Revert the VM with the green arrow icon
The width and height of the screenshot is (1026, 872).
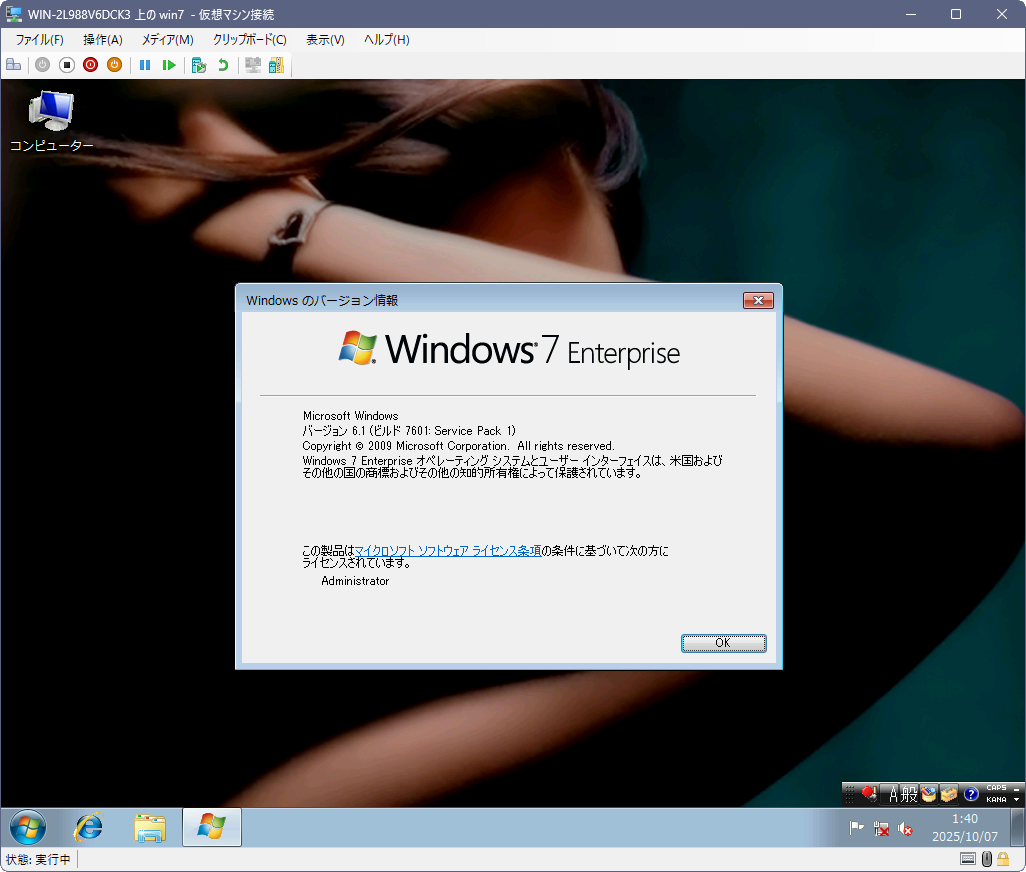pos(223,65)
